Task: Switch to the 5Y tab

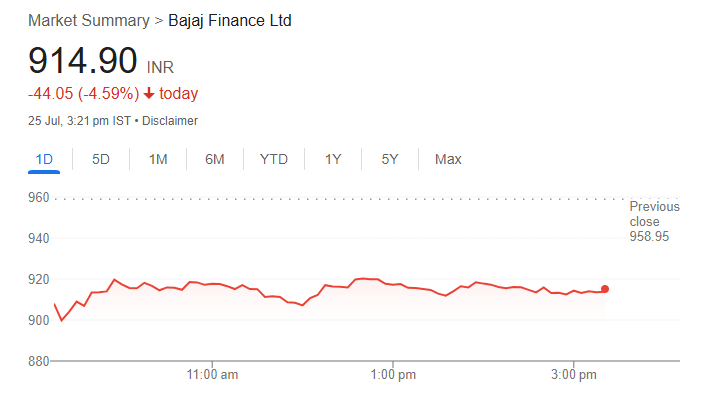Action: 390,159
